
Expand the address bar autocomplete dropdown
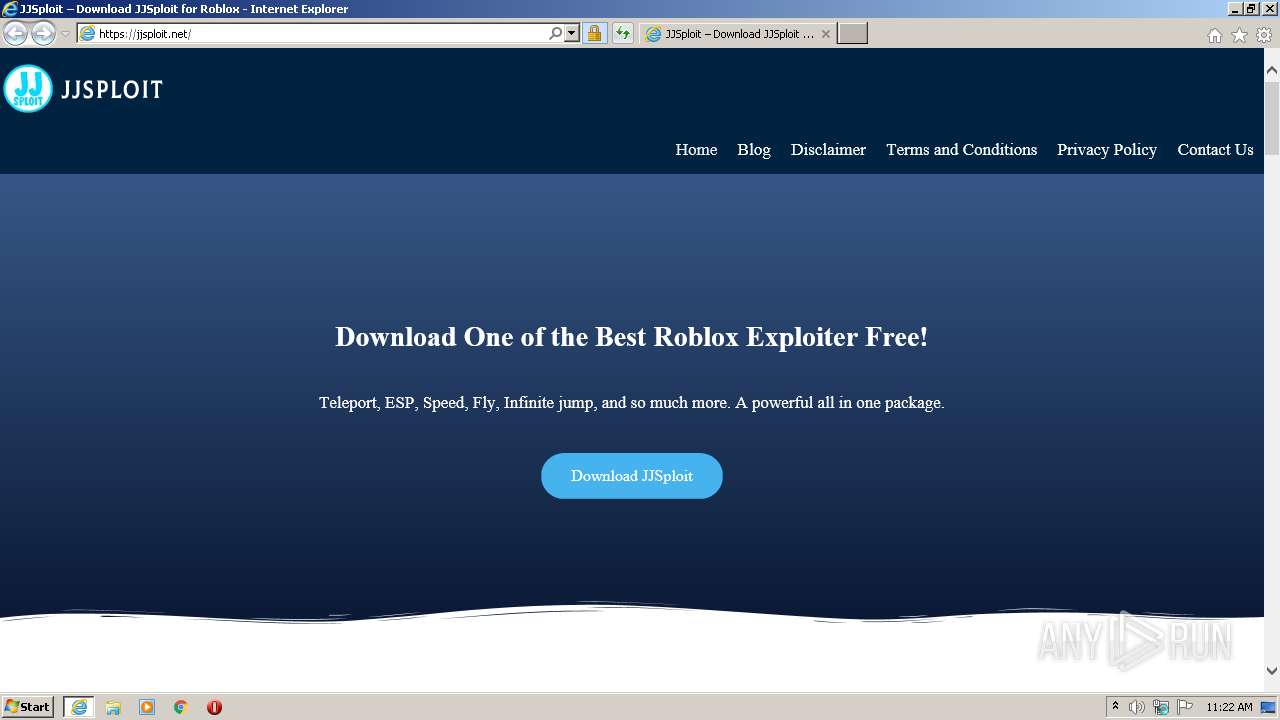572,33
